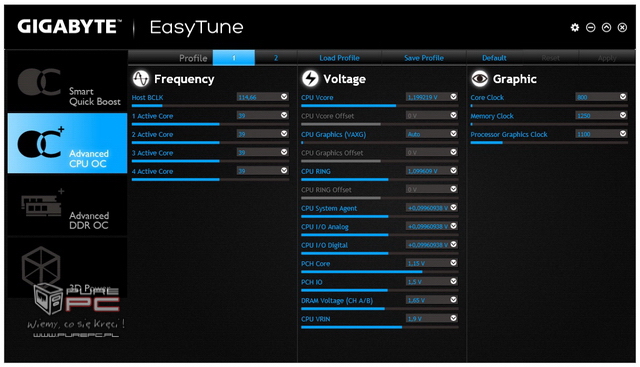Expand the CPU Vcore value dropdown
Image resolution: width=640 pixels, height=367 pixels.
pyautogui.click(x=453, y=97)
